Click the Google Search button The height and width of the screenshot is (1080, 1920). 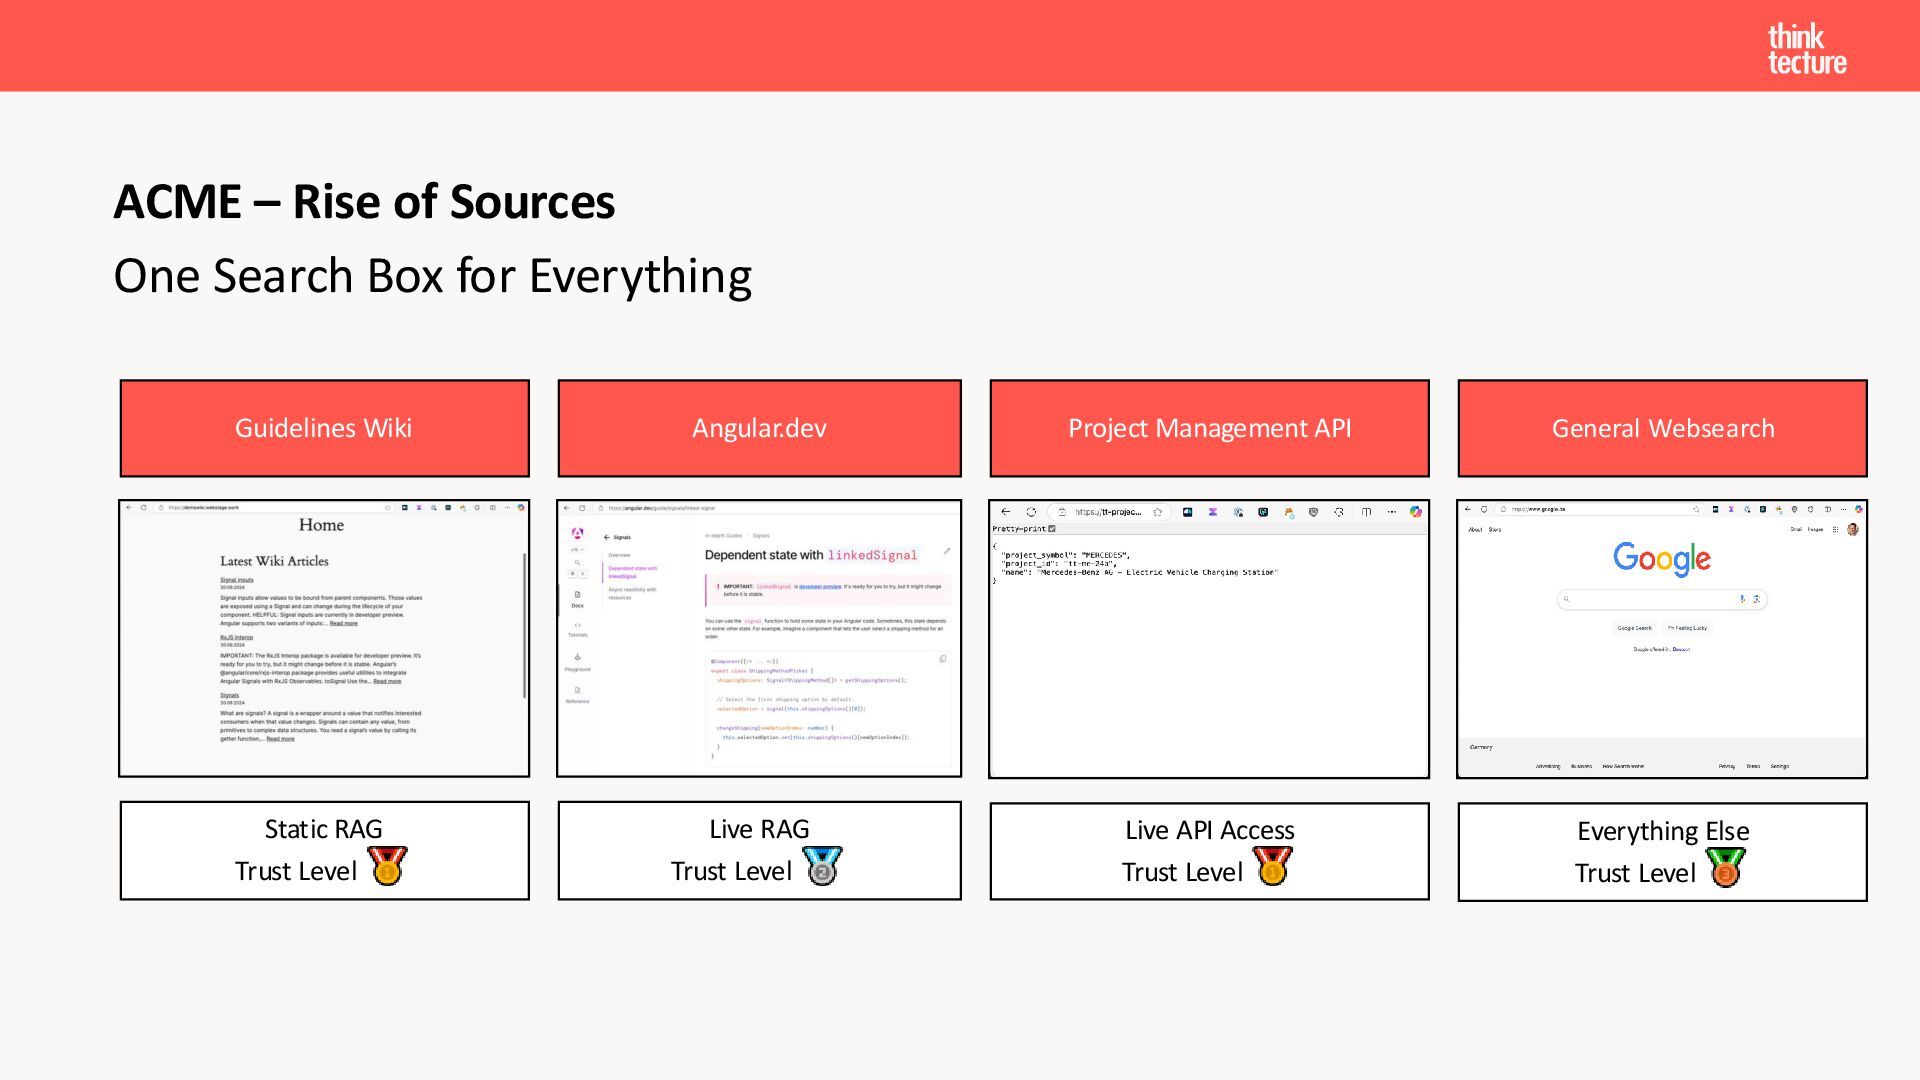pos(1634,628)
